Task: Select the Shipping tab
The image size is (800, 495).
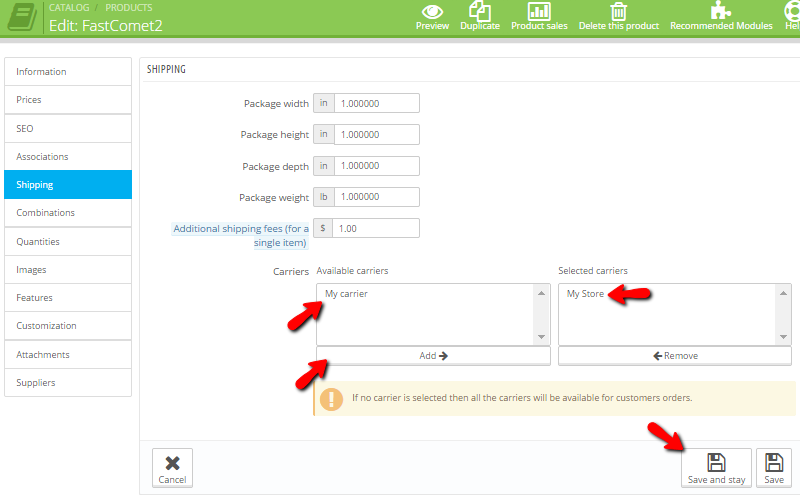Action: (x=68, y=185)
